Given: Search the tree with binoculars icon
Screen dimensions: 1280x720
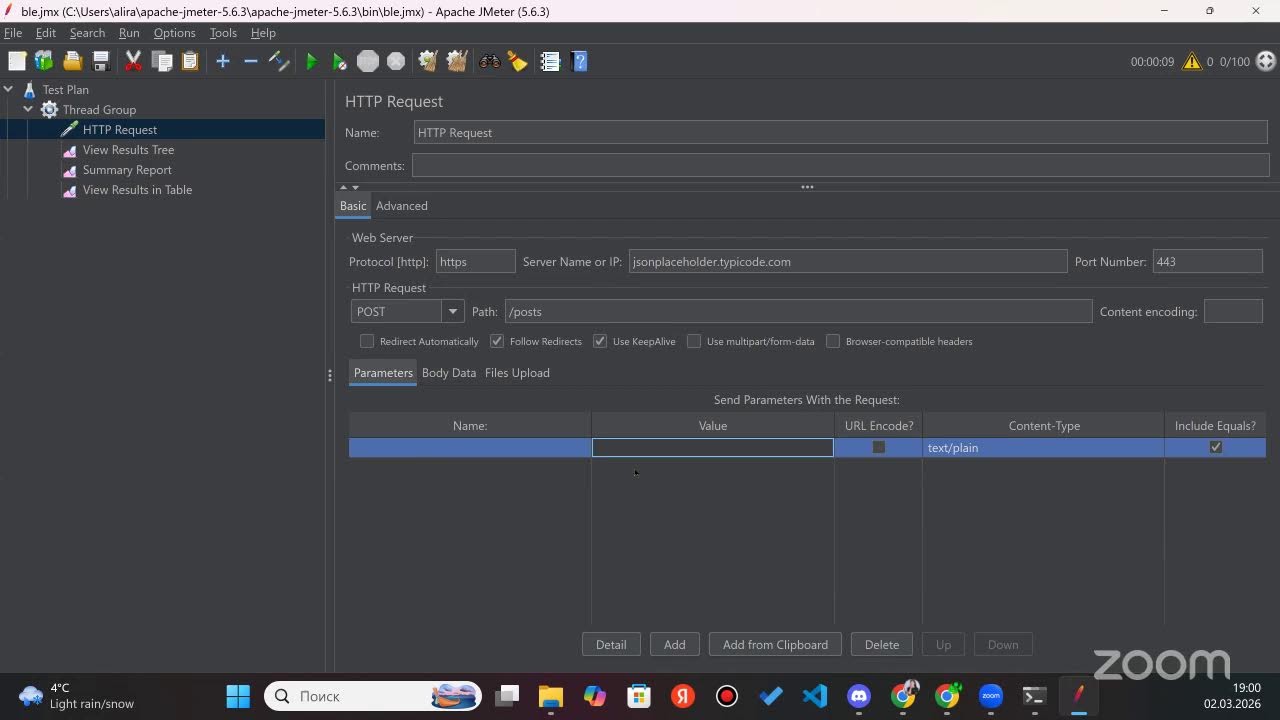Looking at the screenshot, I should [490, 61].
